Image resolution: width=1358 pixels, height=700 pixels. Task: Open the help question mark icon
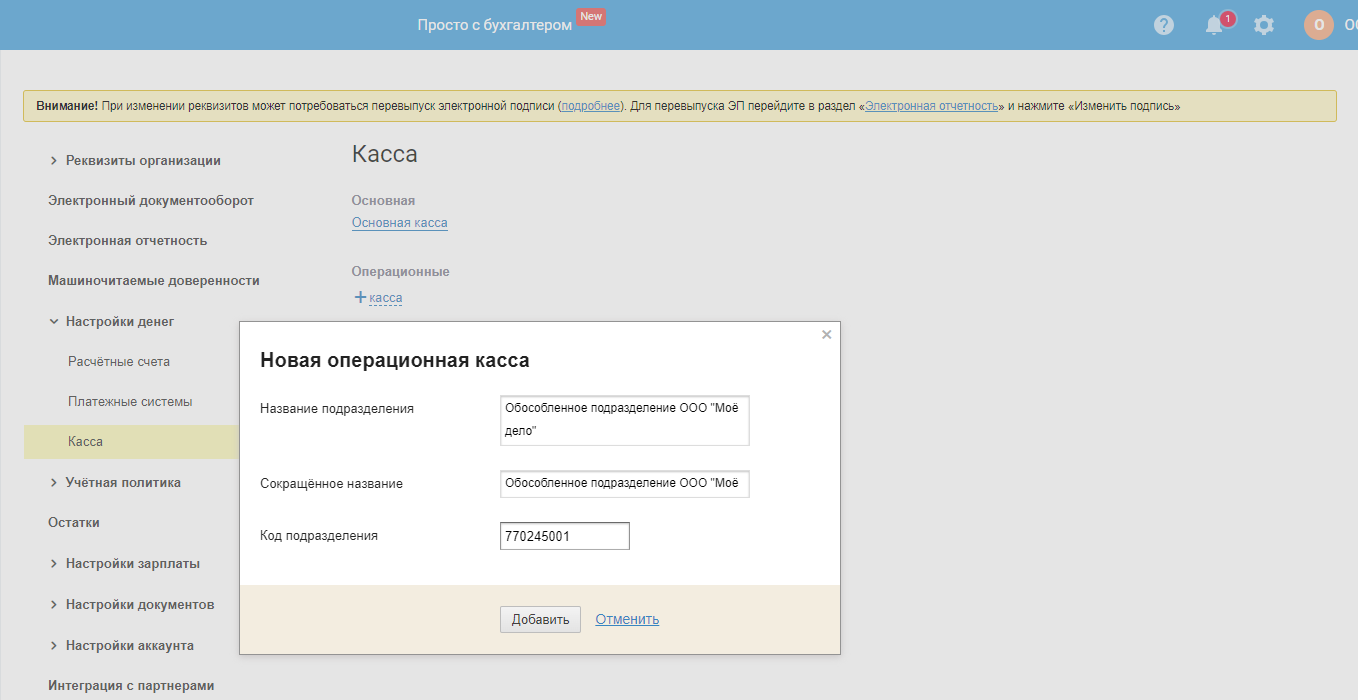1164,25
